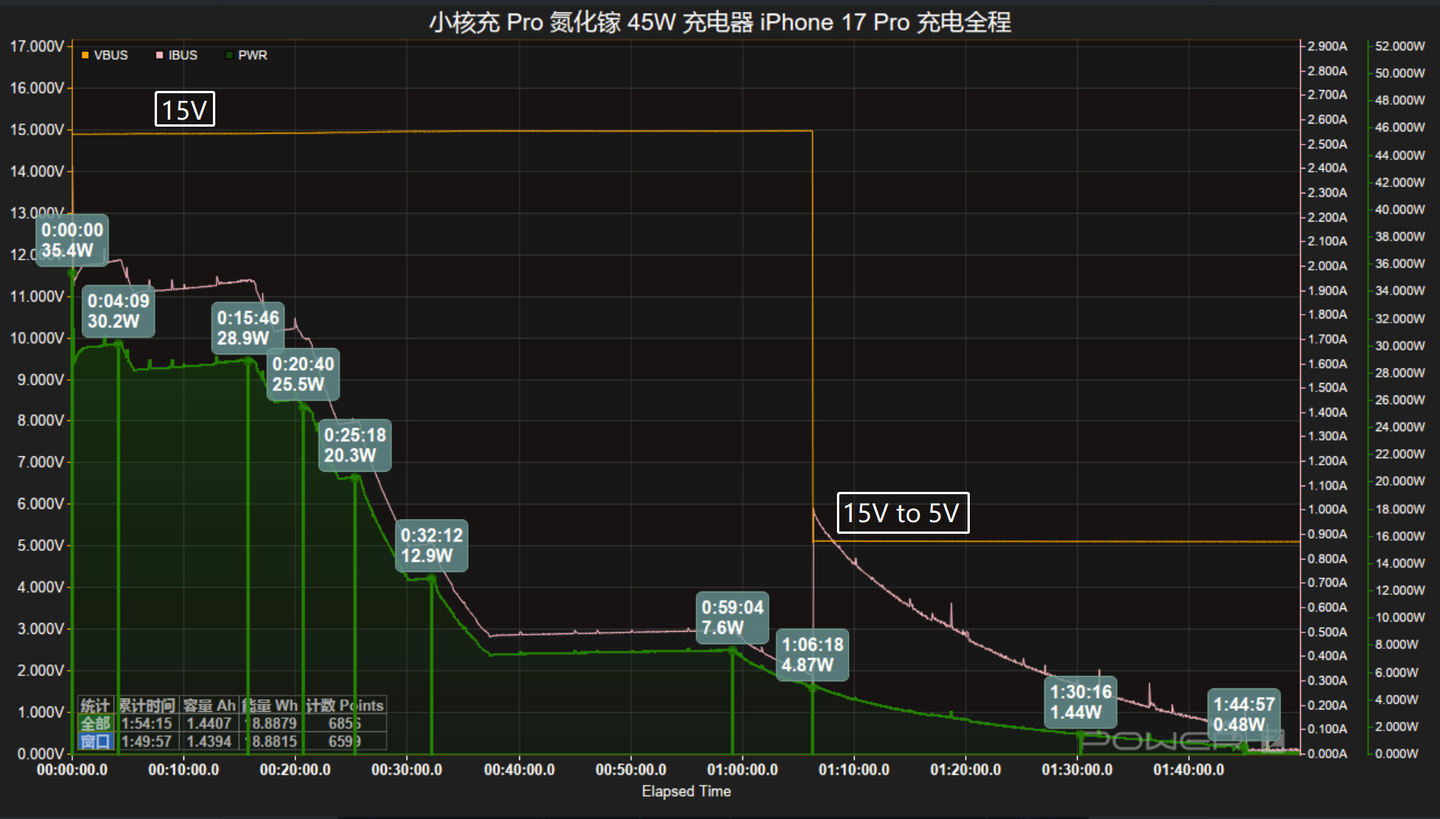Select the 0:00:00 35.4W data marker label
This screenshot has height=819, width=1440.
pyautogui.click(x=72, y=240)
